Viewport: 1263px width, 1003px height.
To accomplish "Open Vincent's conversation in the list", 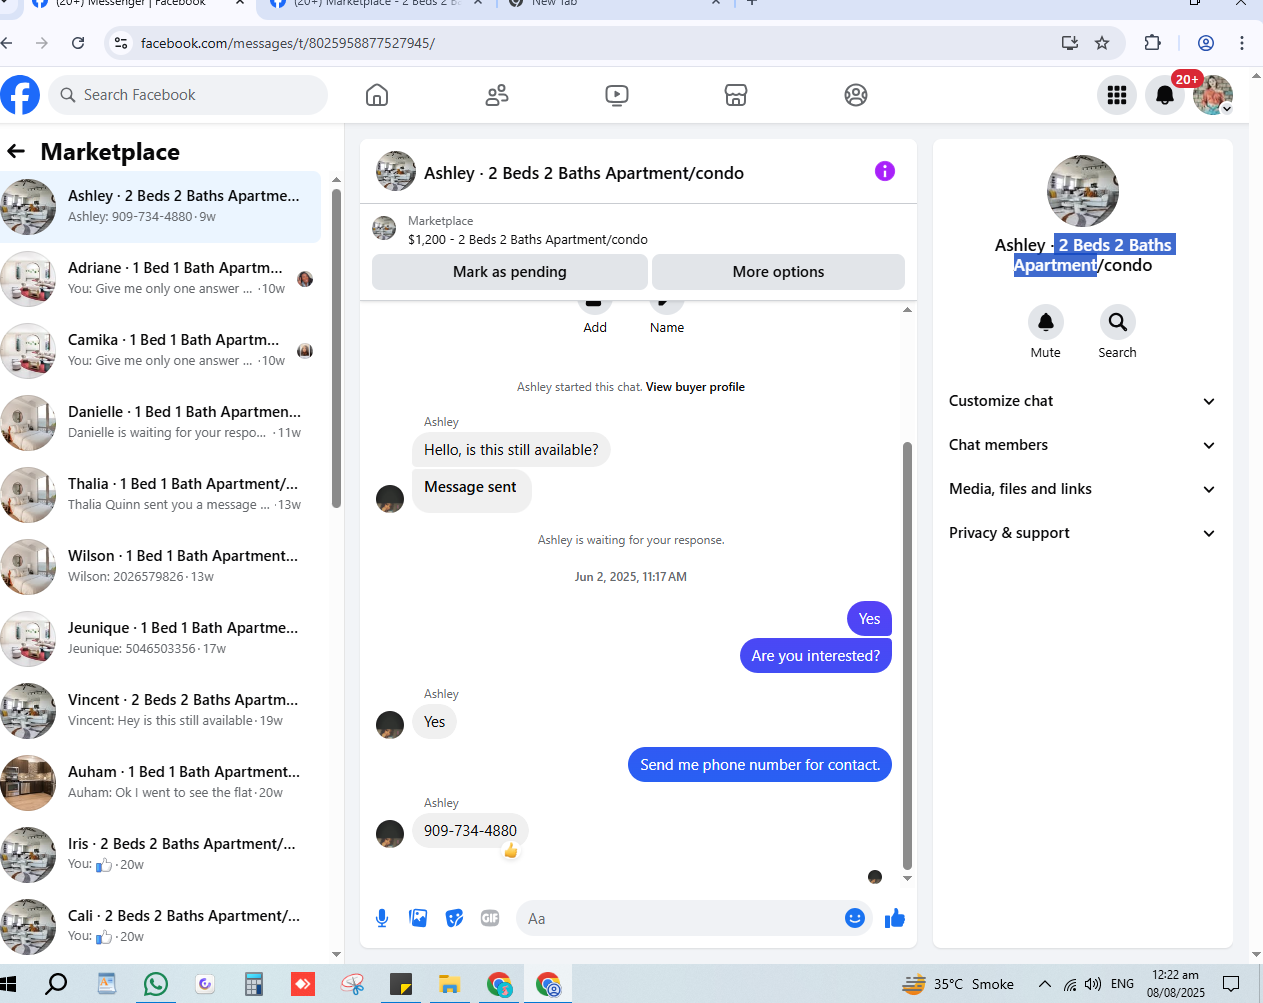I will click(x=162, y=711).
